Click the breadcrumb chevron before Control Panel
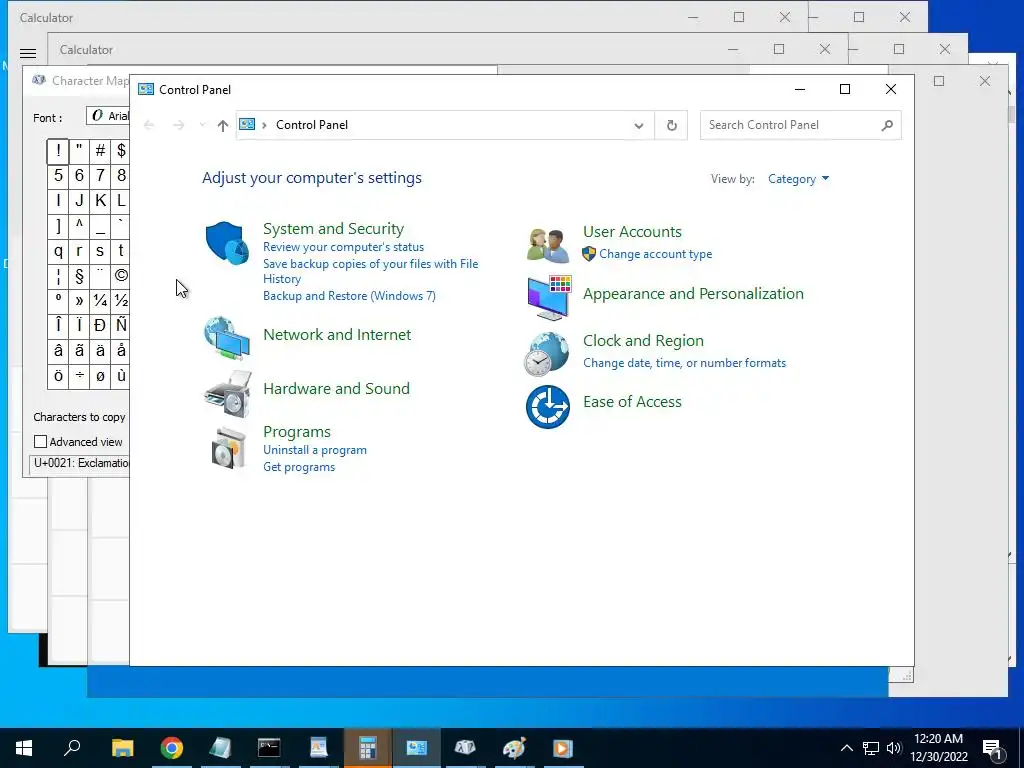 tap(264, 125)
